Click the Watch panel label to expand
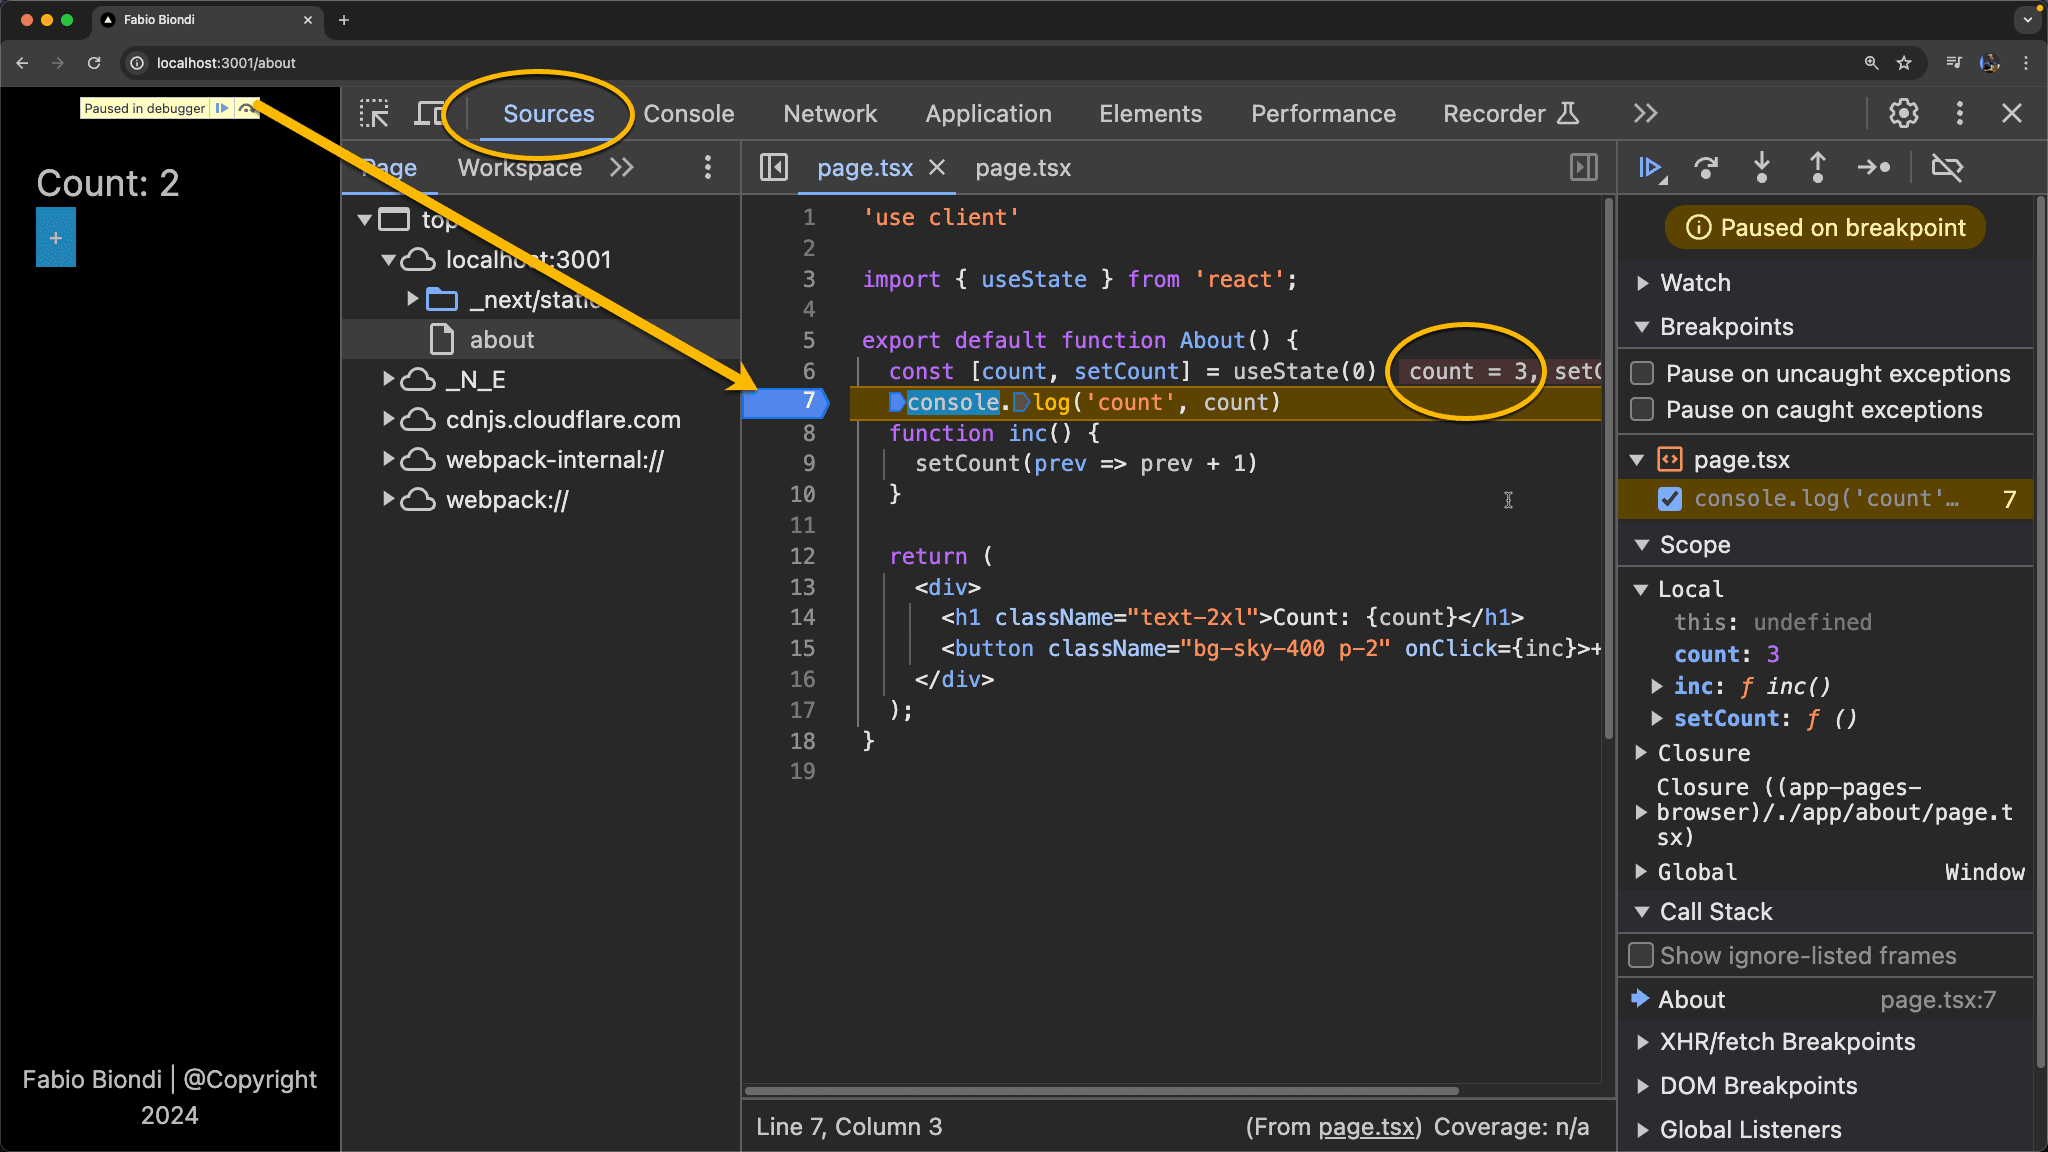The height and width of the screenshot is (1152, 2048). tap(1695, 281)
